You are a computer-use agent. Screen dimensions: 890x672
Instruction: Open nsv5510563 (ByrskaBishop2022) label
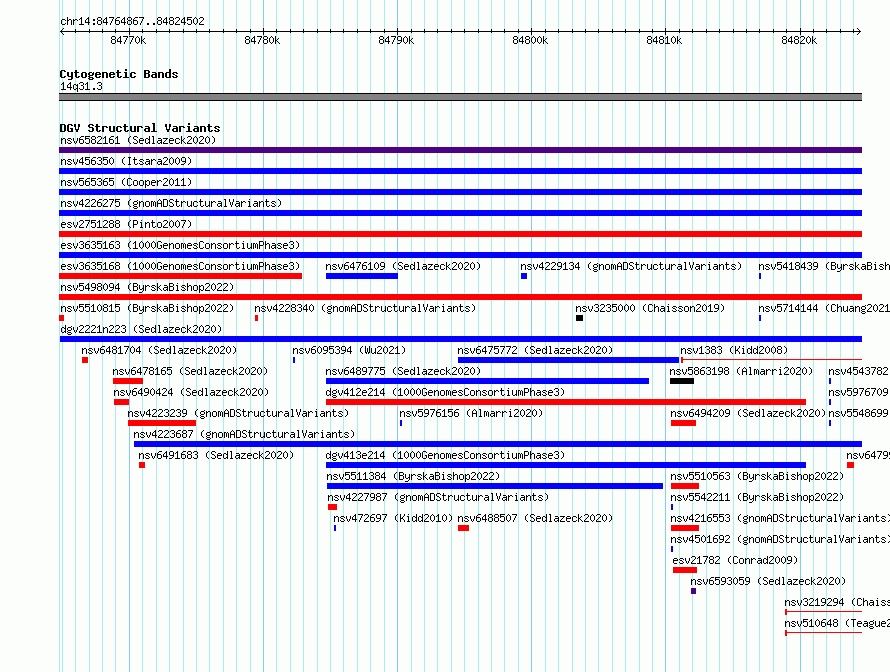coord(757,476)
